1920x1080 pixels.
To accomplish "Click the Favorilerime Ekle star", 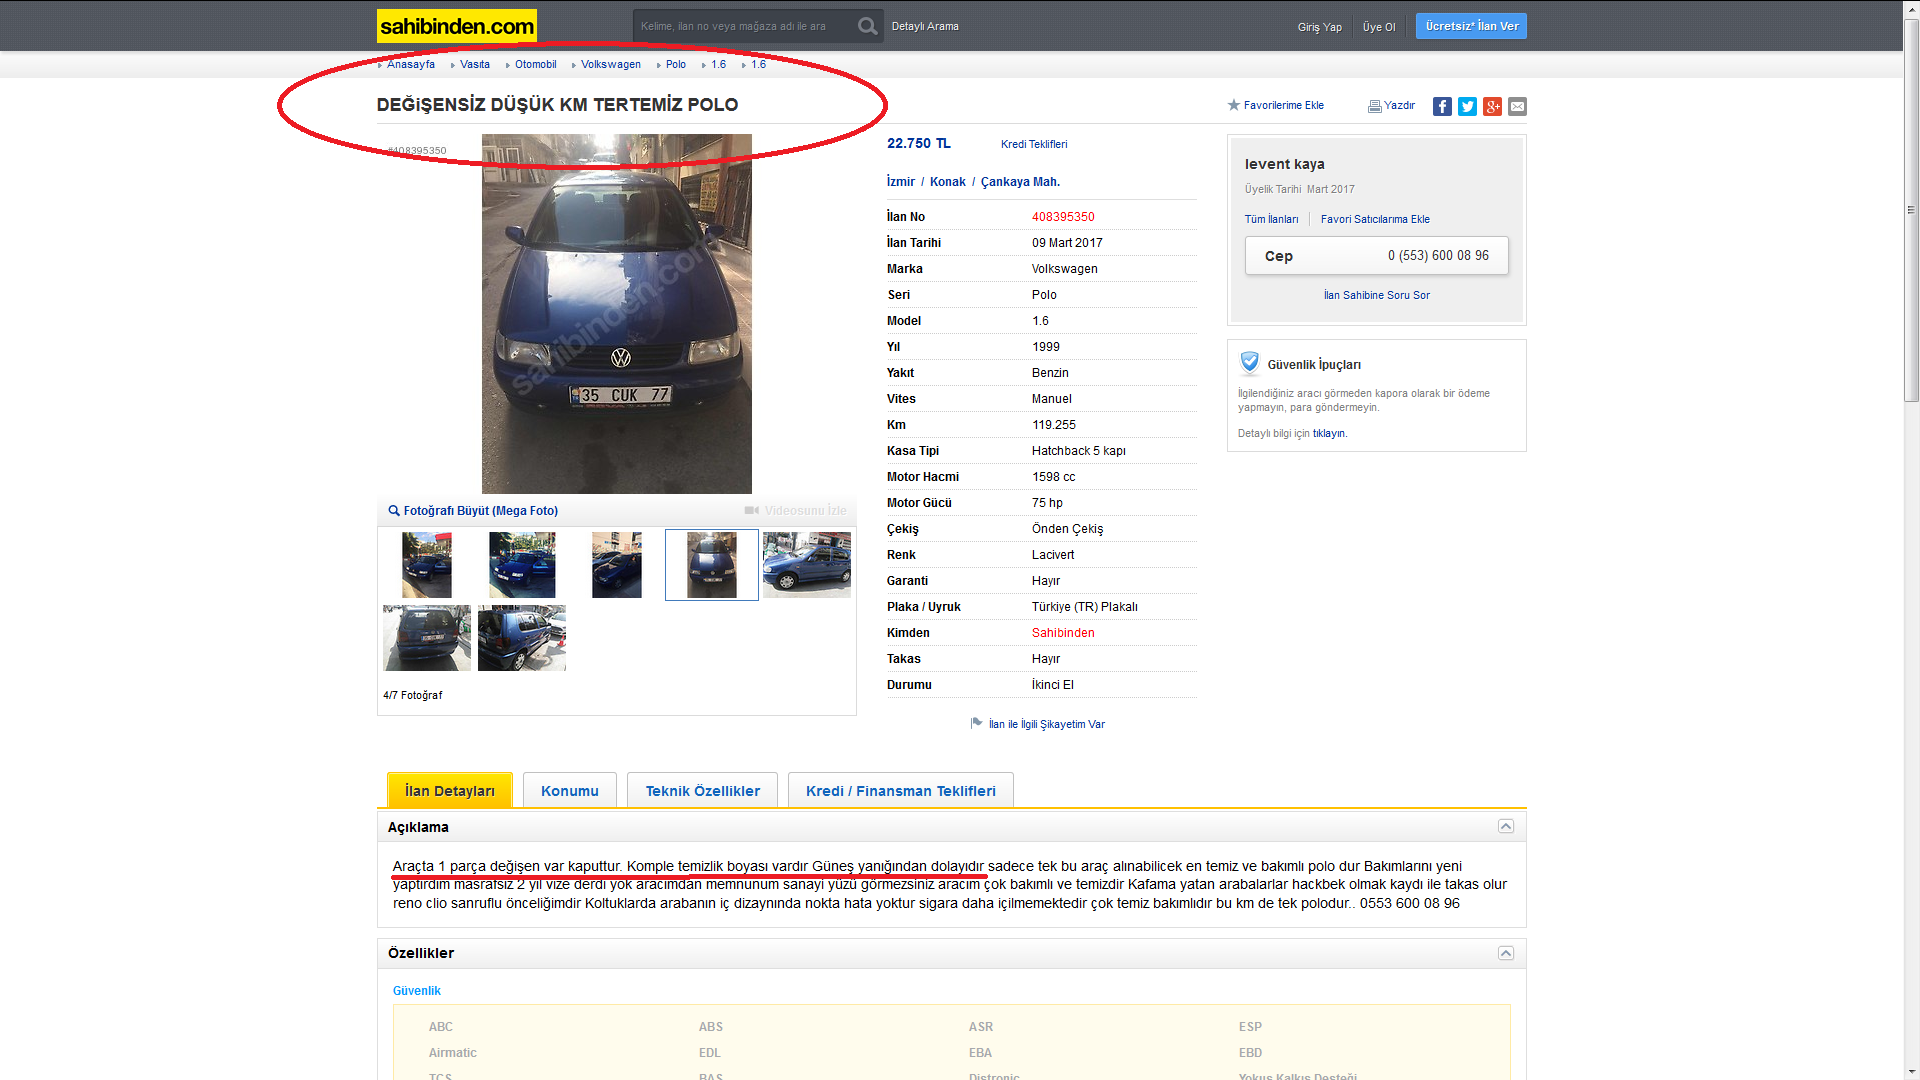I will [x=1234, y=105].
